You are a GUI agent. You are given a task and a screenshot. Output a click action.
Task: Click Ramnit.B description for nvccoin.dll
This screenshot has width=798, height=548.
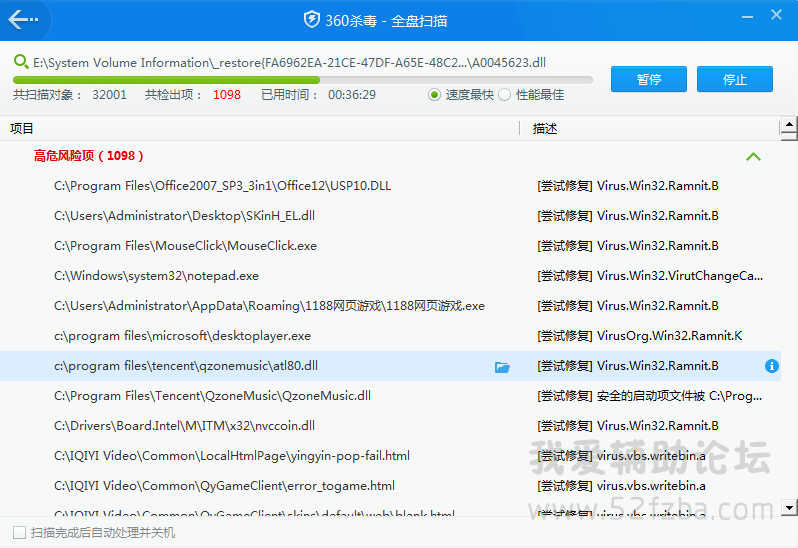coord(628,426)
